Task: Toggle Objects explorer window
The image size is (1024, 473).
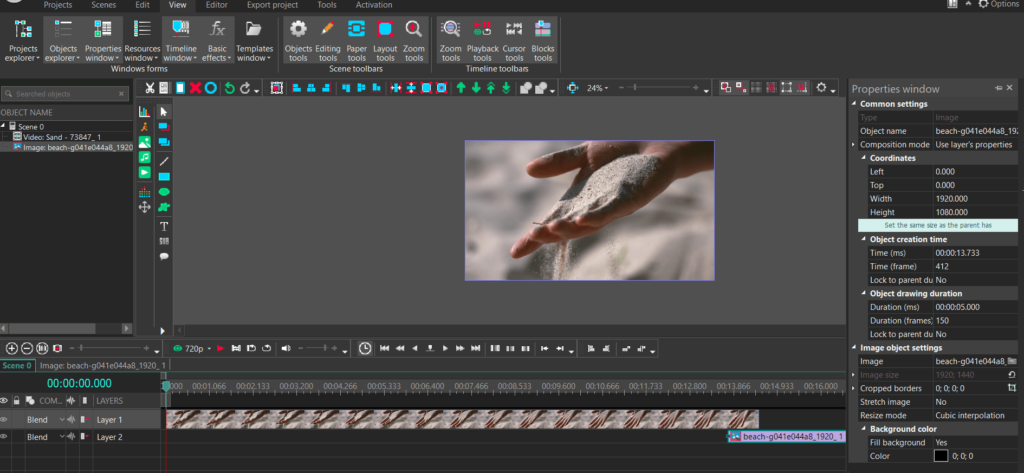Action: pyautogui.click(x=63, y=41)
